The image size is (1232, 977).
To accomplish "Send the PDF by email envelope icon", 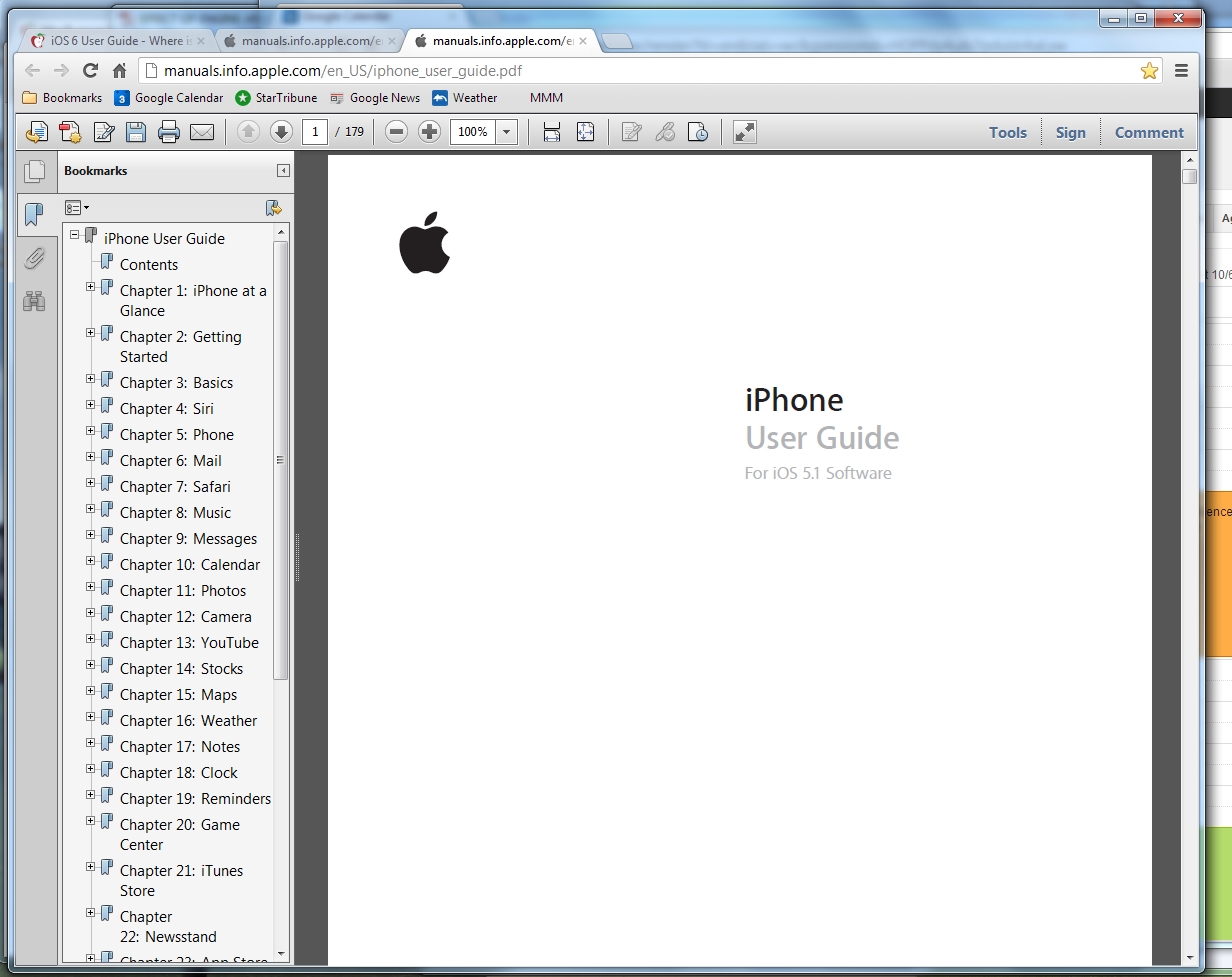I will point(202,132).
